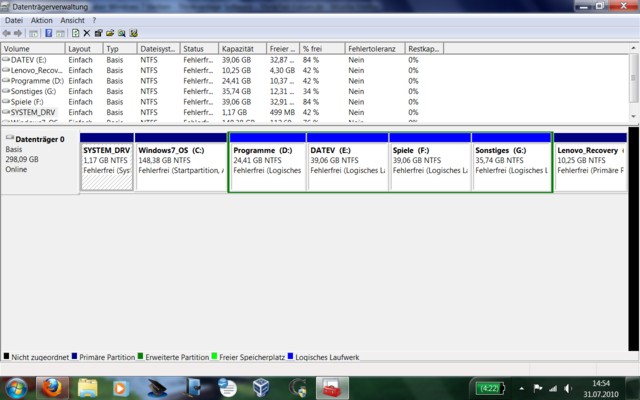Image resolution: width=640 pixels, height=400 pixels.
Task: Open the Datei menu
Action: click(14, 20)
